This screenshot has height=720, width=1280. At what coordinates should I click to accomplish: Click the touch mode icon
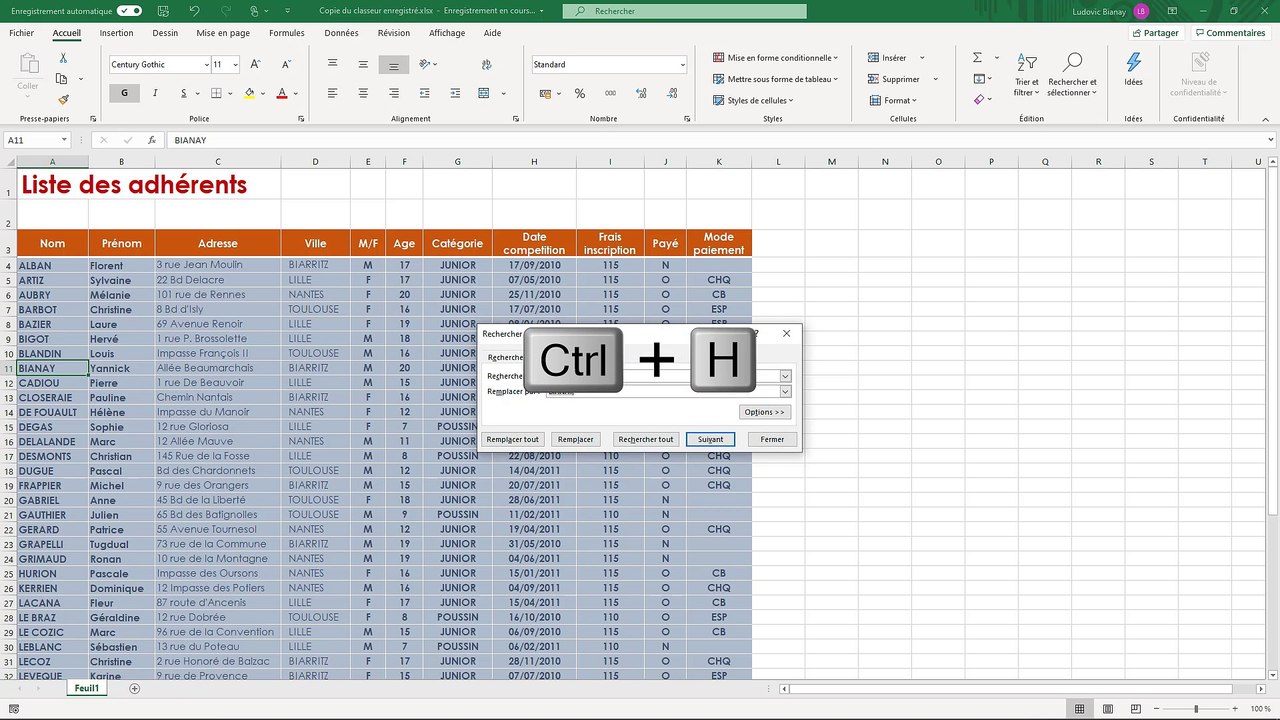(x=256, y=11)
